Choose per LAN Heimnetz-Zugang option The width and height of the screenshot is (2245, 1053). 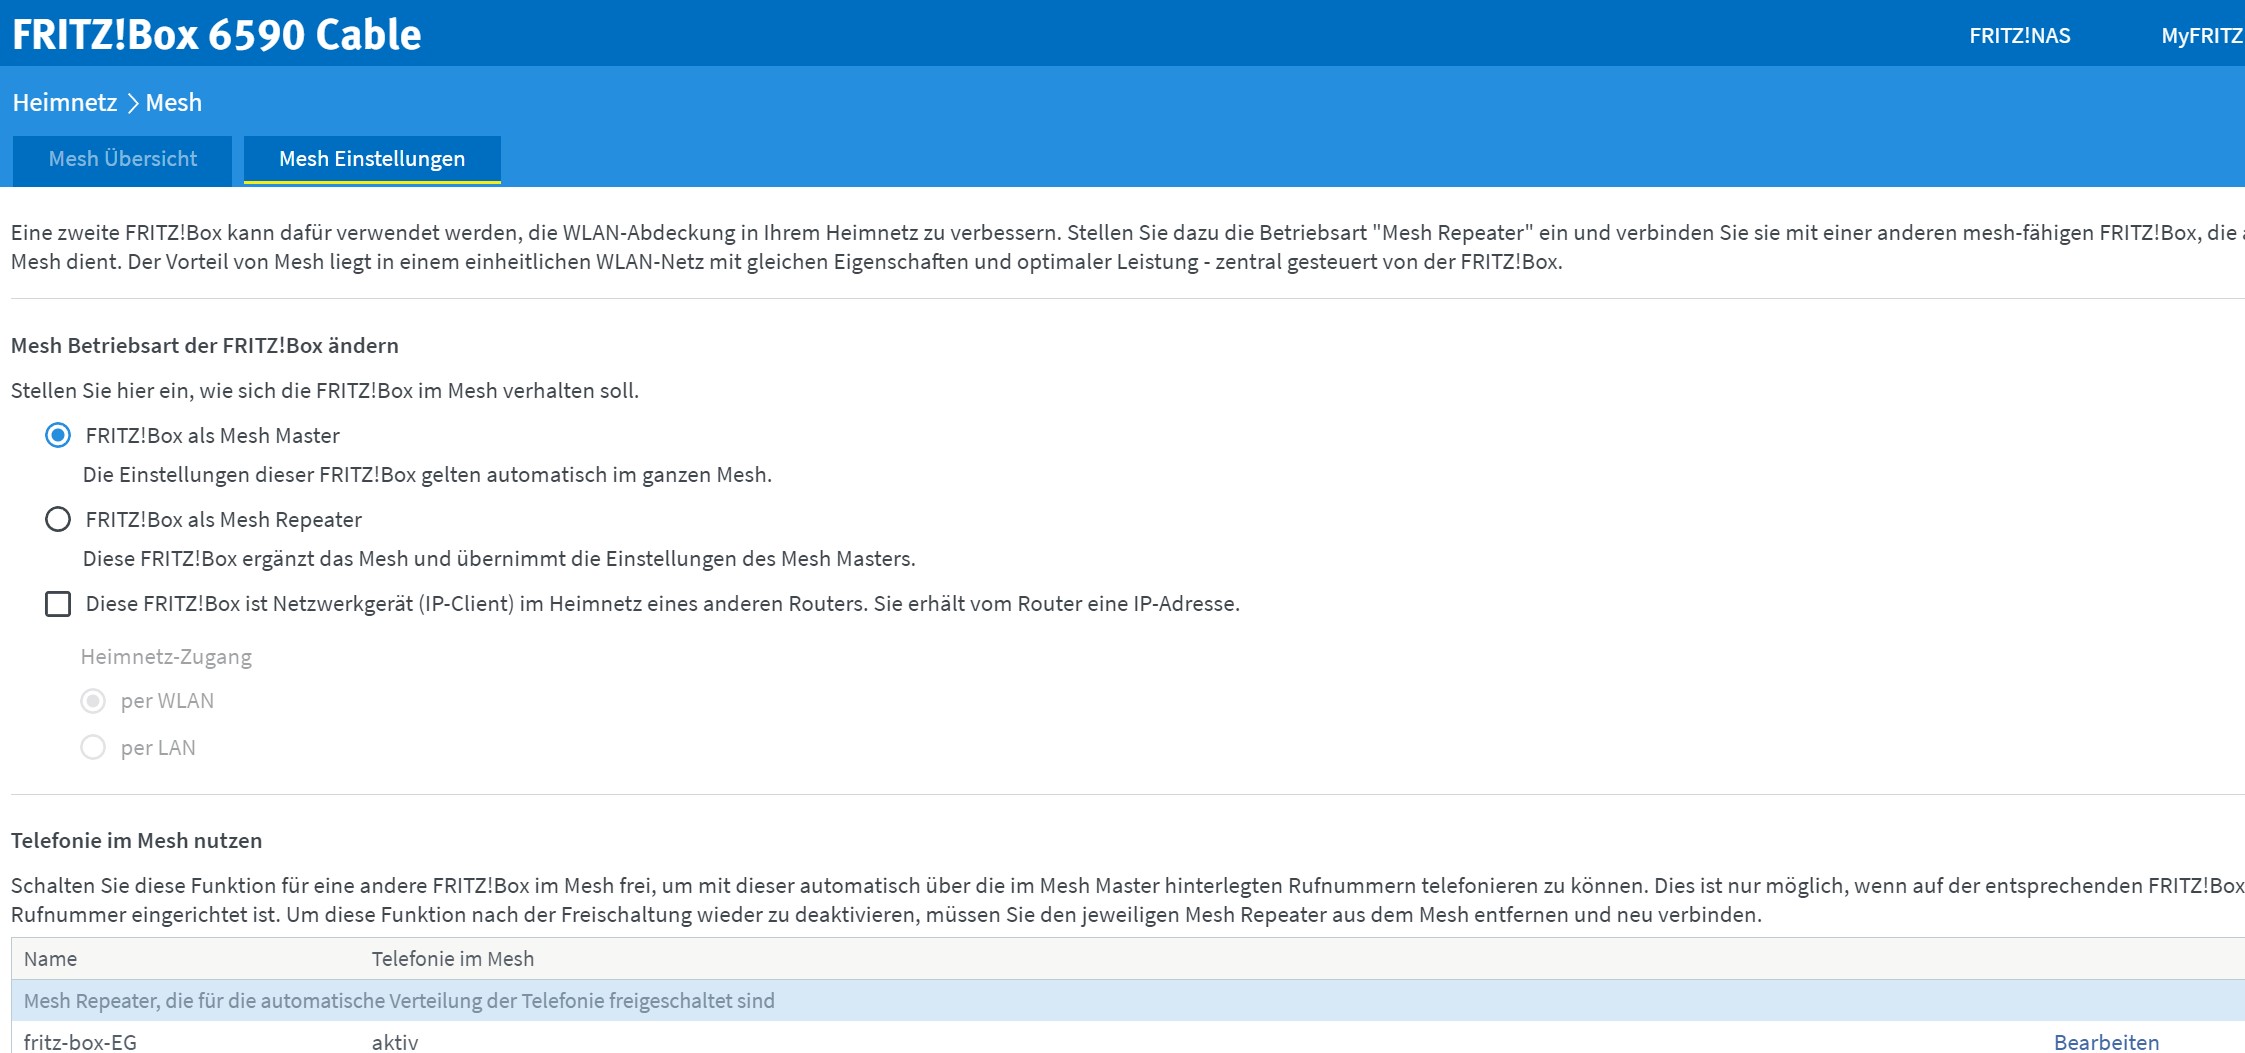pos(93,747)
